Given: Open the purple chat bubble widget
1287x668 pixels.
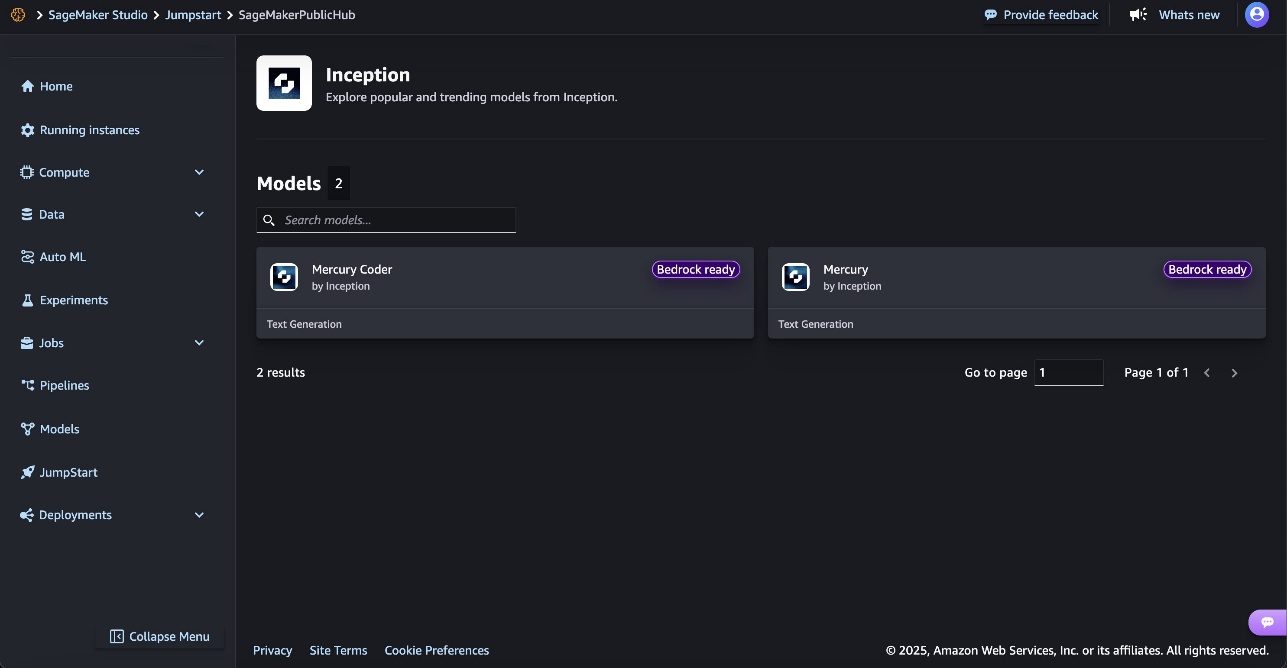Looking at the screenshot, I should pyautogui.click(x=1267, y=622).
